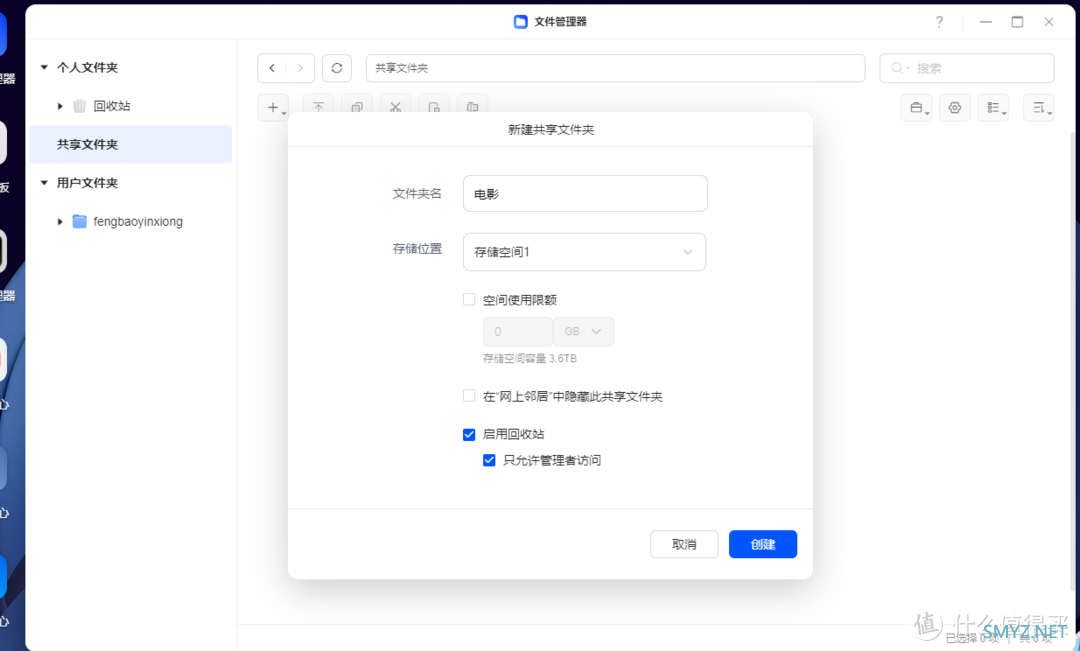Viewport: 1080px width, 651px height.
Task: Click the magnifier icon in search box
Action: point(898,68)
